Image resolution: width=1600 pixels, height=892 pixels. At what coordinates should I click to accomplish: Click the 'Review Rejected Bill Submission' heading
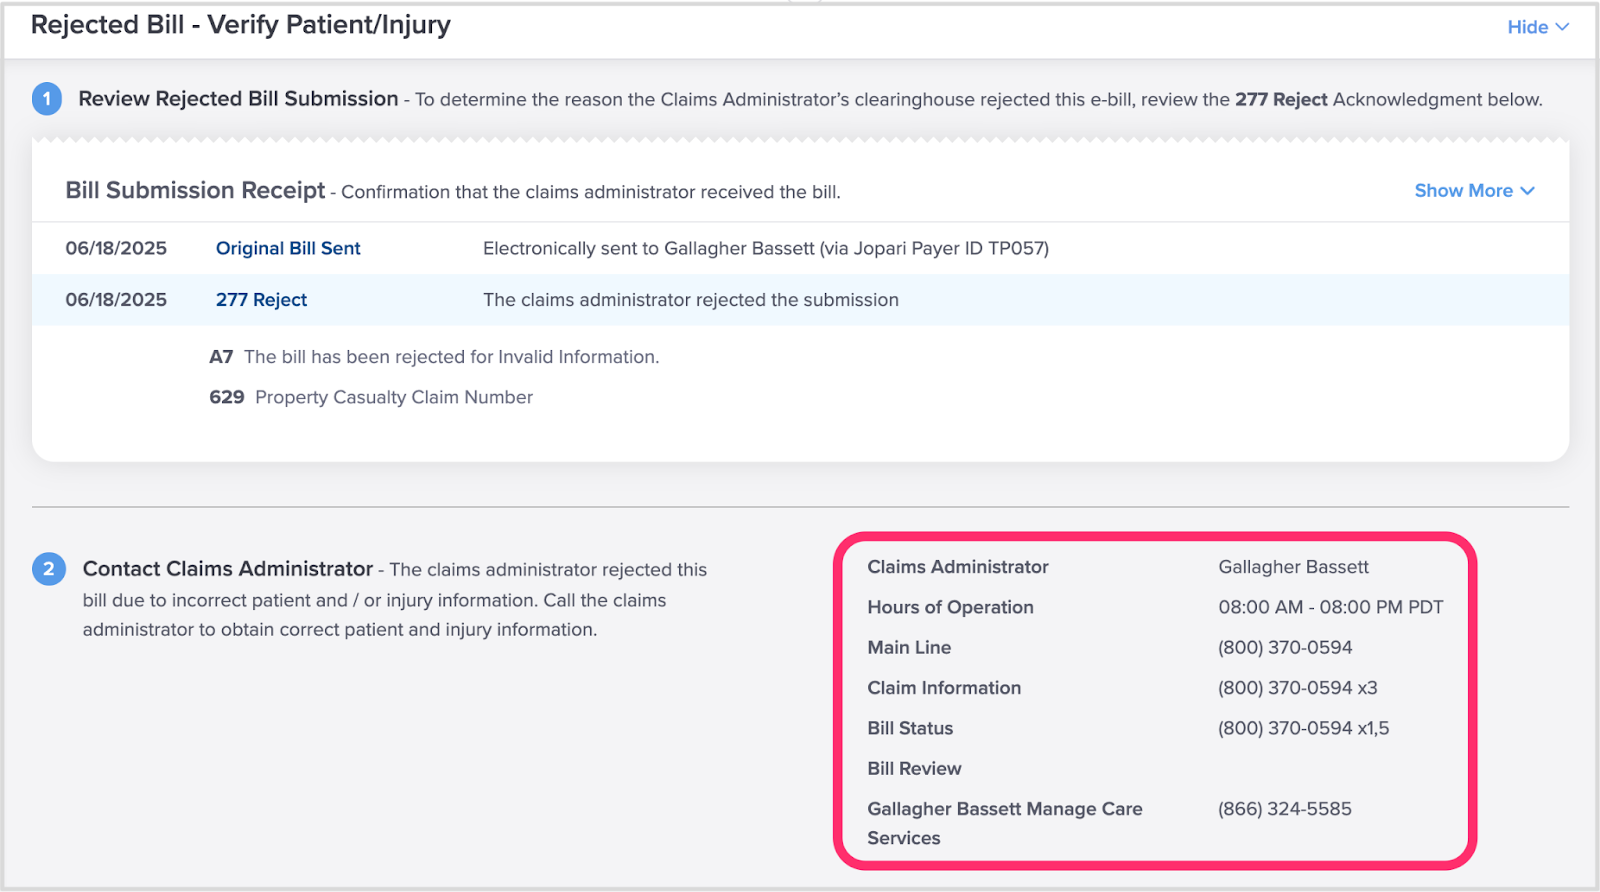pos(238,98)
